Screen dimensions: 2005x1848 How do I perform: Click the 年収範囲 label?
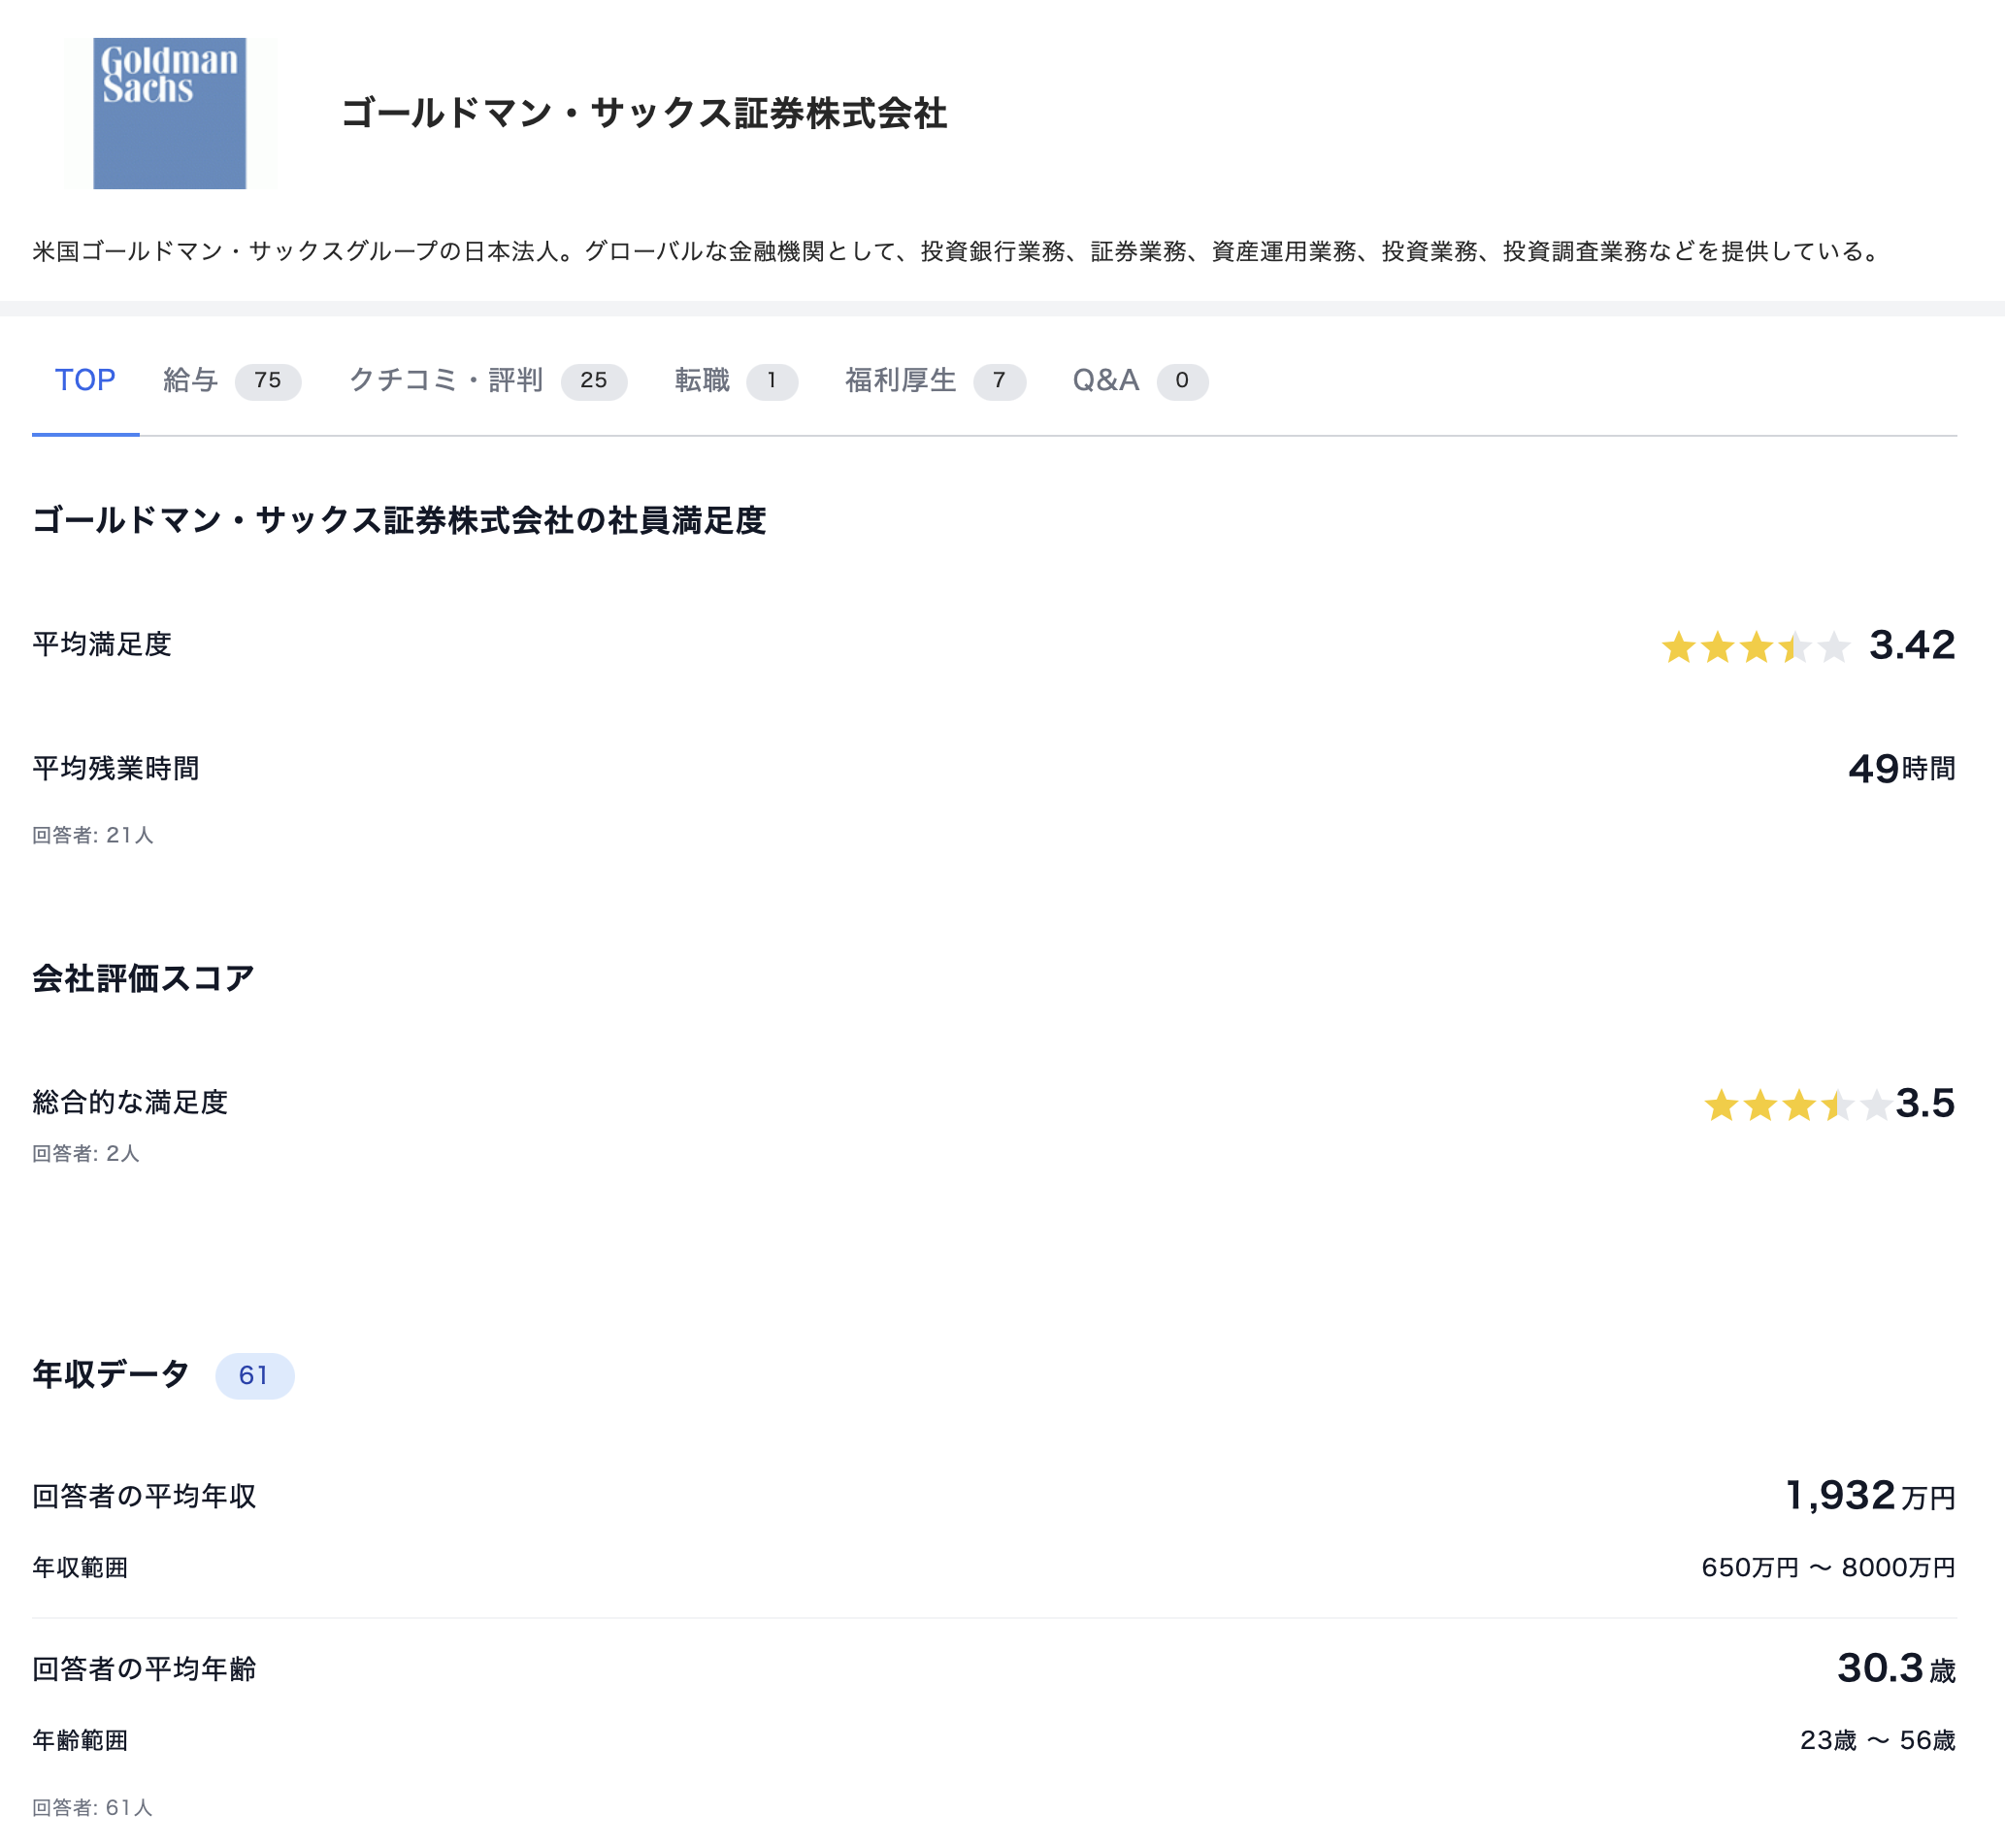point(80,1568)
